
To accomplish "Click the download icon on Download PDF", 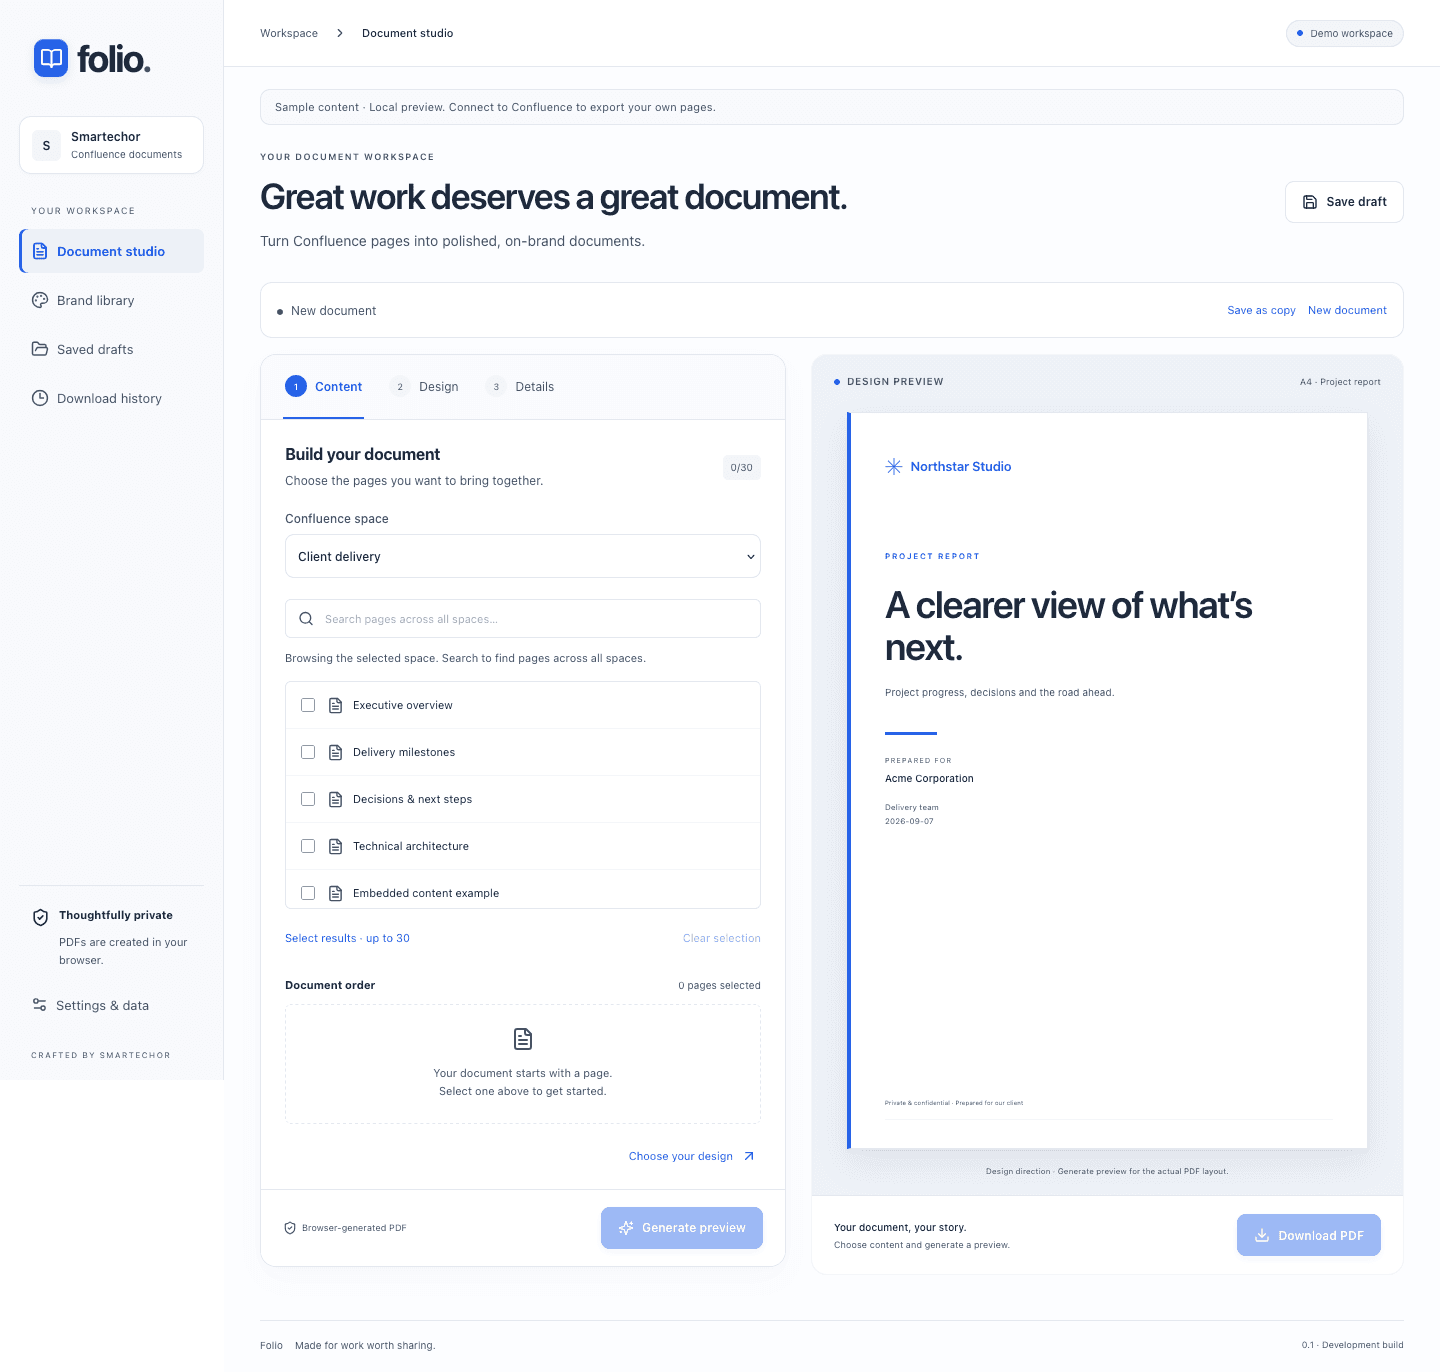I will tap(1262, 1235).
